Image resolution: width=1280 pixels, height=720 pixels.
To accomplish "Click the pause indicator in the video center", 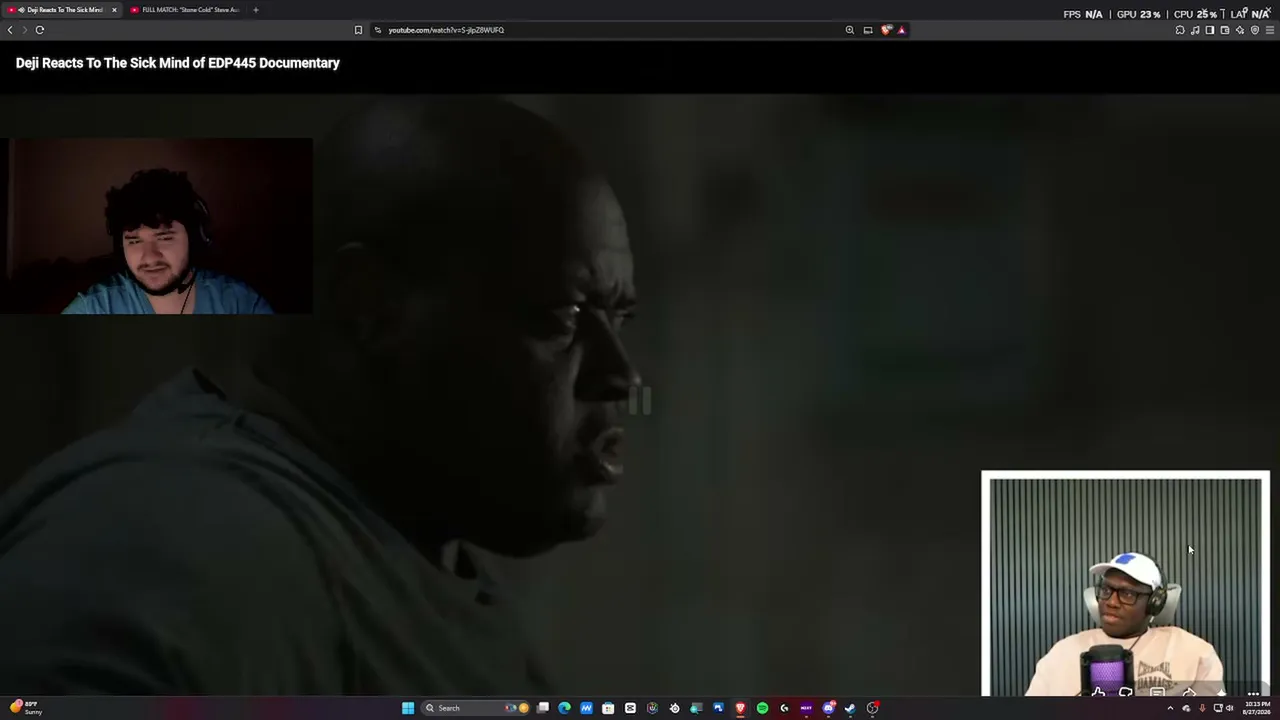I will click(x=640, y=401).
